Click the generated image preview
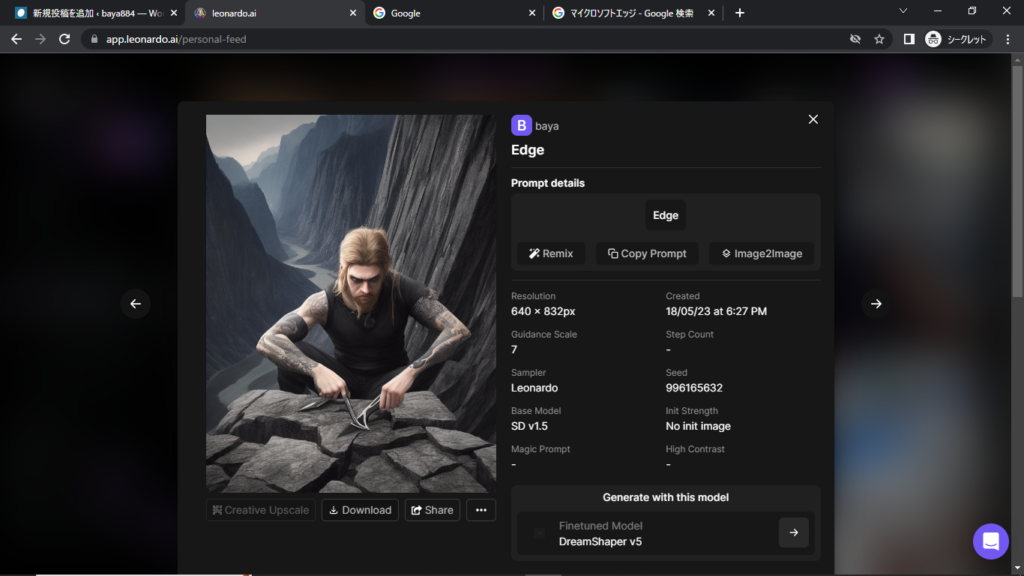Viewport: 1024px width, 576px height. [350, 303]
